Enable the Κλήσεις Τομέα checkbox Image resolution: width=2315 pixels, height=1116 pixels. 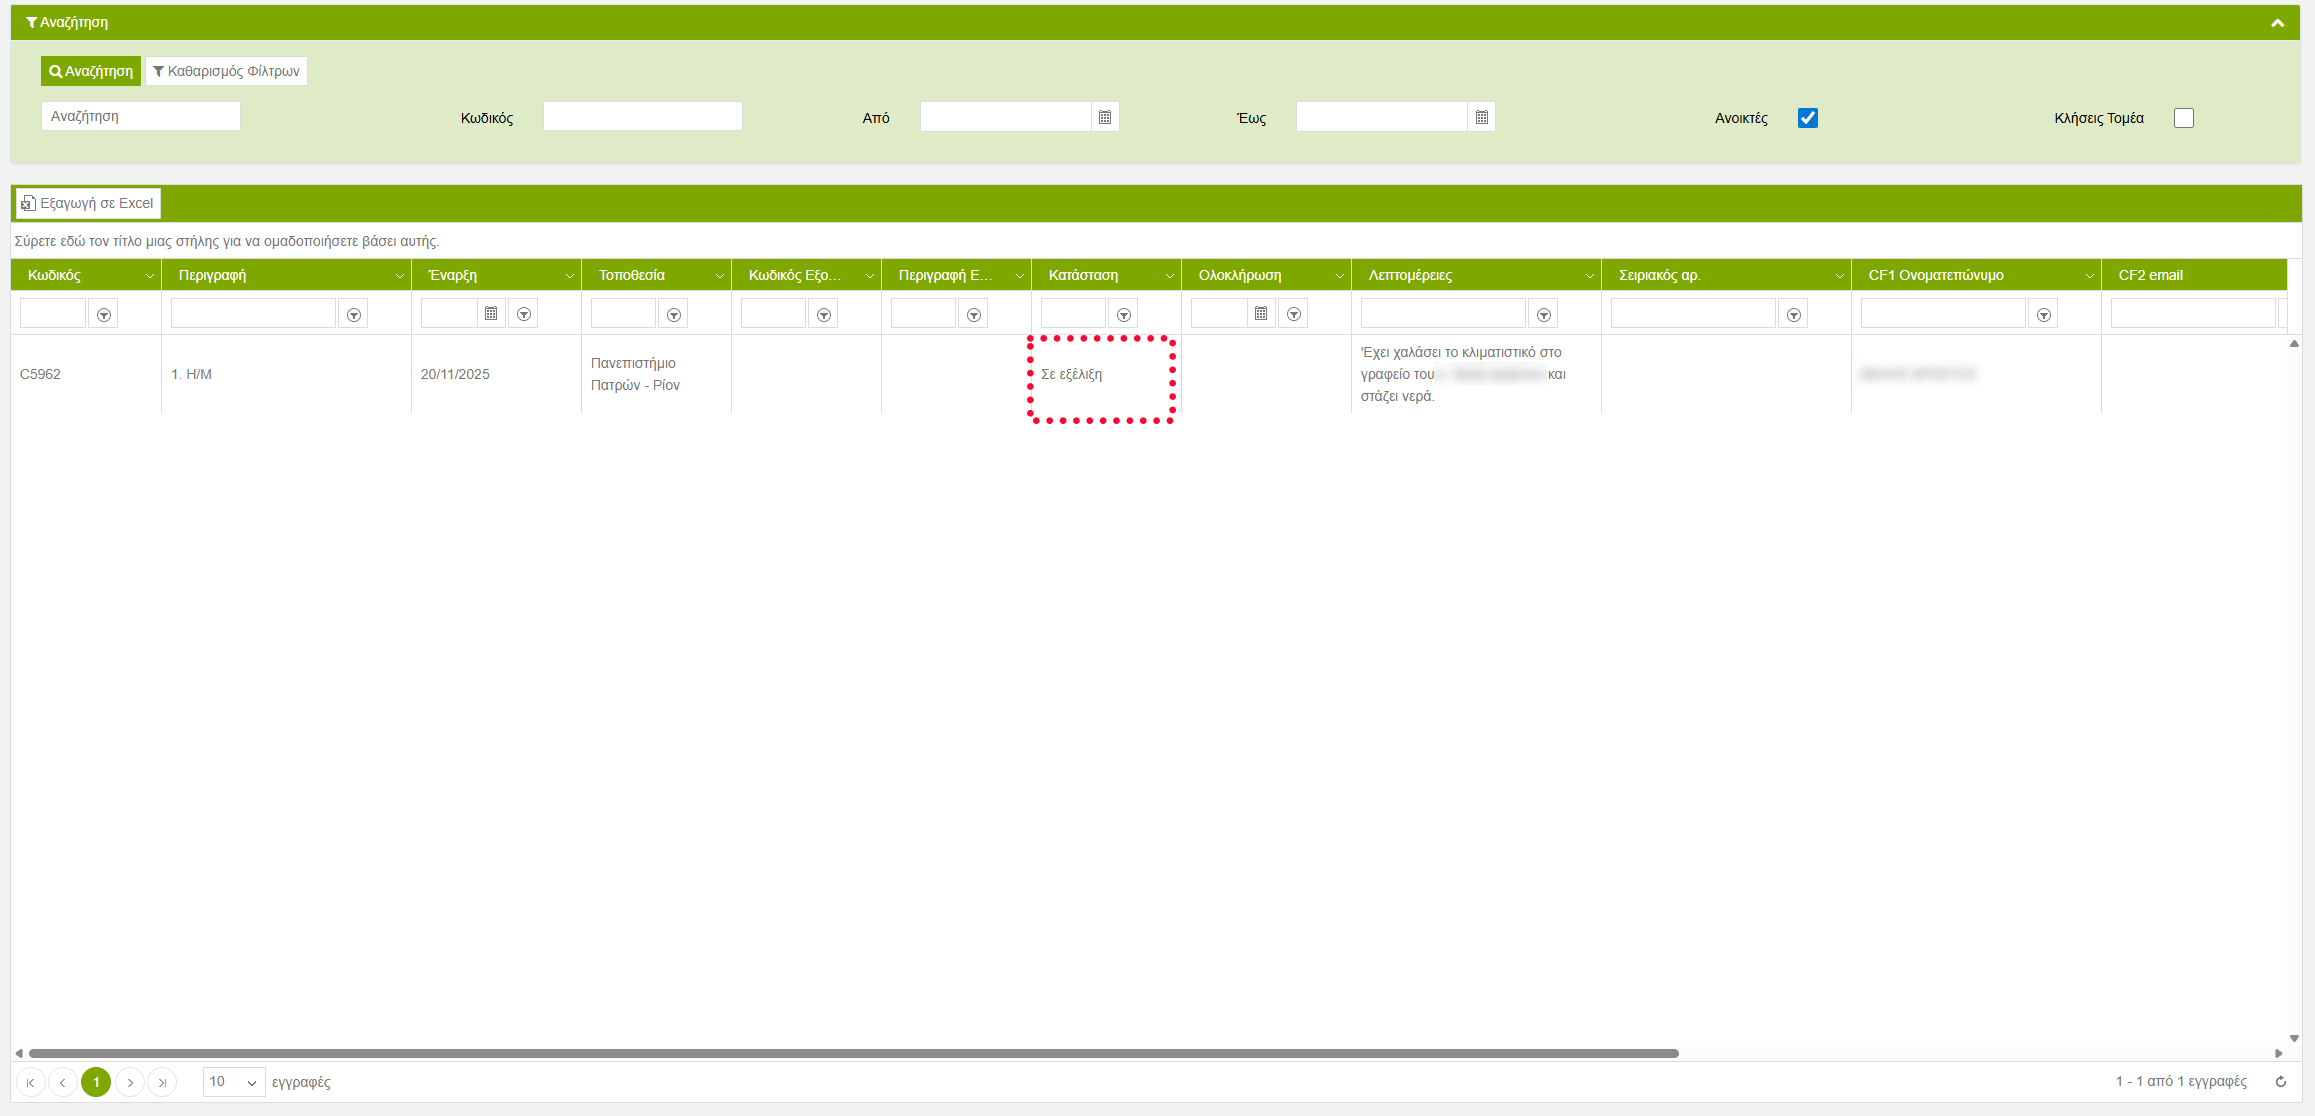(2184, 118)
